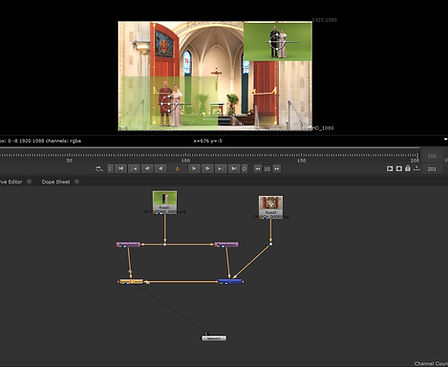The height and width of the screenshot is (367, 448).
Task: Click the frame range field above 201
Action: (432, 156)
